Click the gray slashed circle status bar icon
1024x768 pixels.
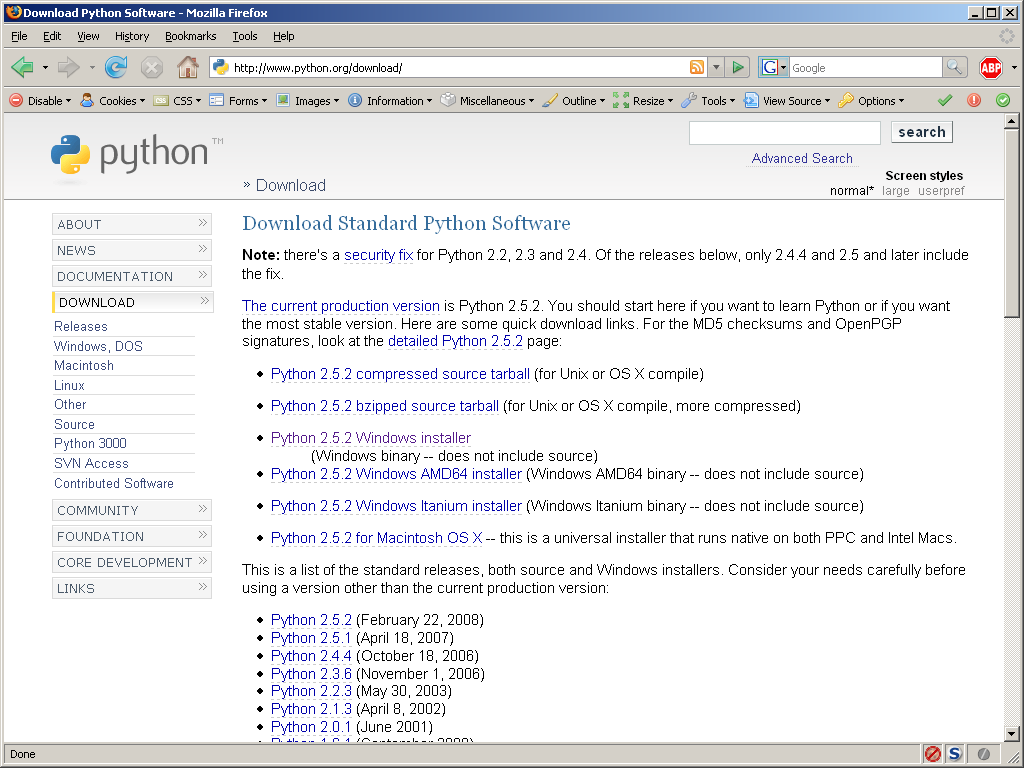click(984, 754)
